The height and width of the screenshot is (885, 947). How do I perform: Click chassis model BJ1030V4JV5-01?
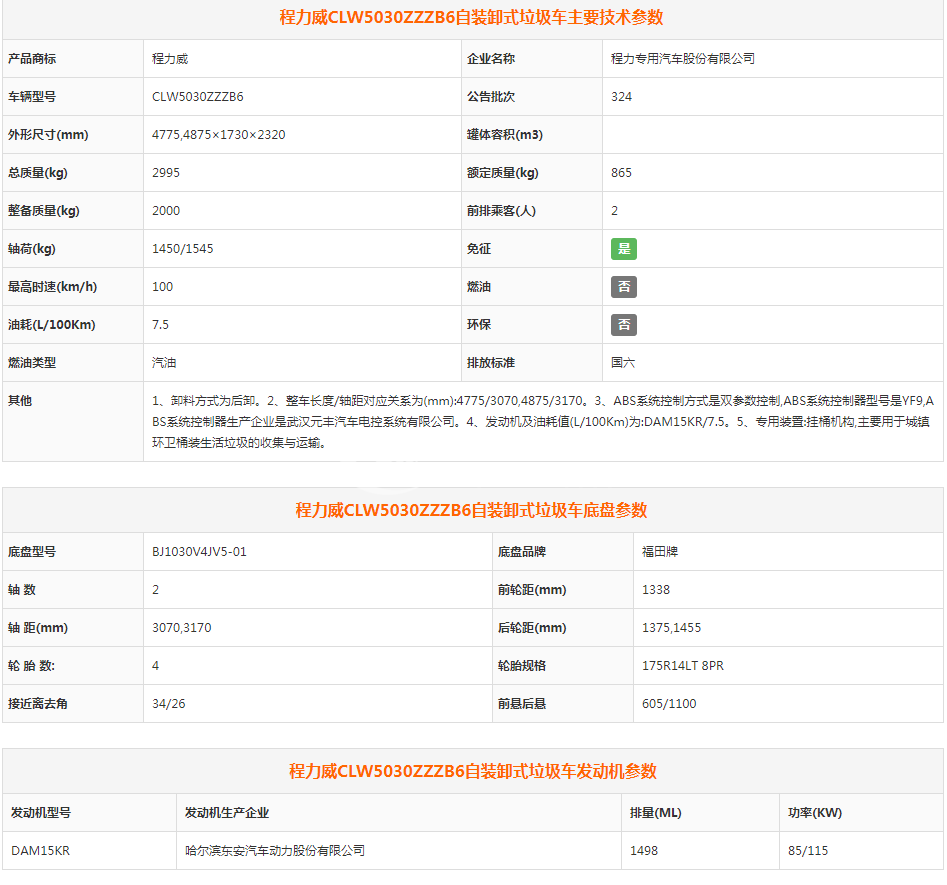(x=199, y=552)
